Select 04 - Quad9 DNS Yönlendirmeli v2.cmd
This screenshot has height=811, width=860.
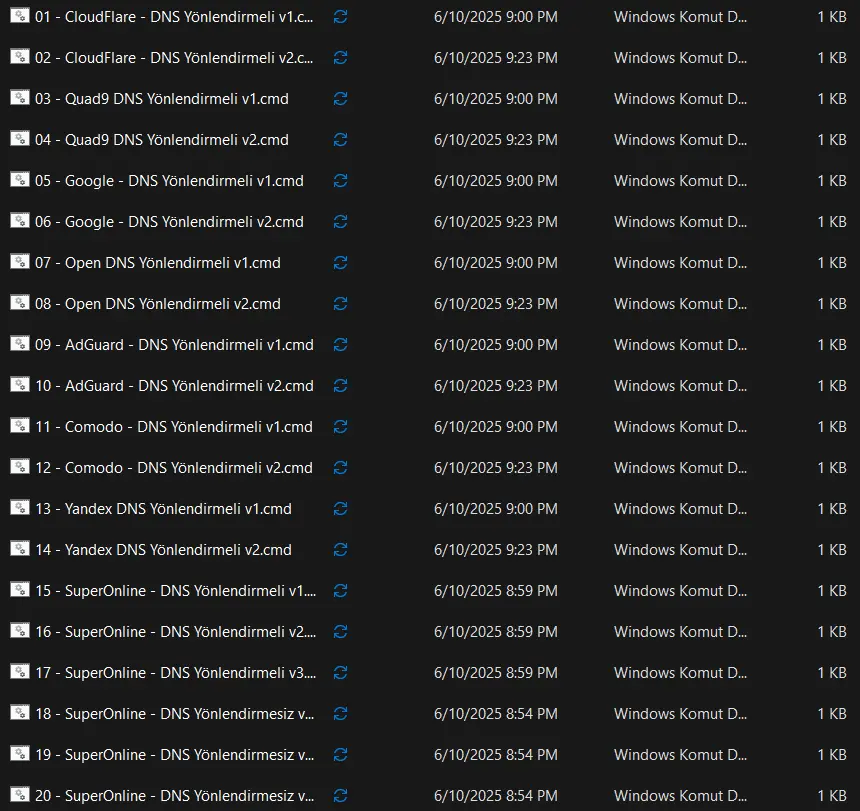point(162,140)
